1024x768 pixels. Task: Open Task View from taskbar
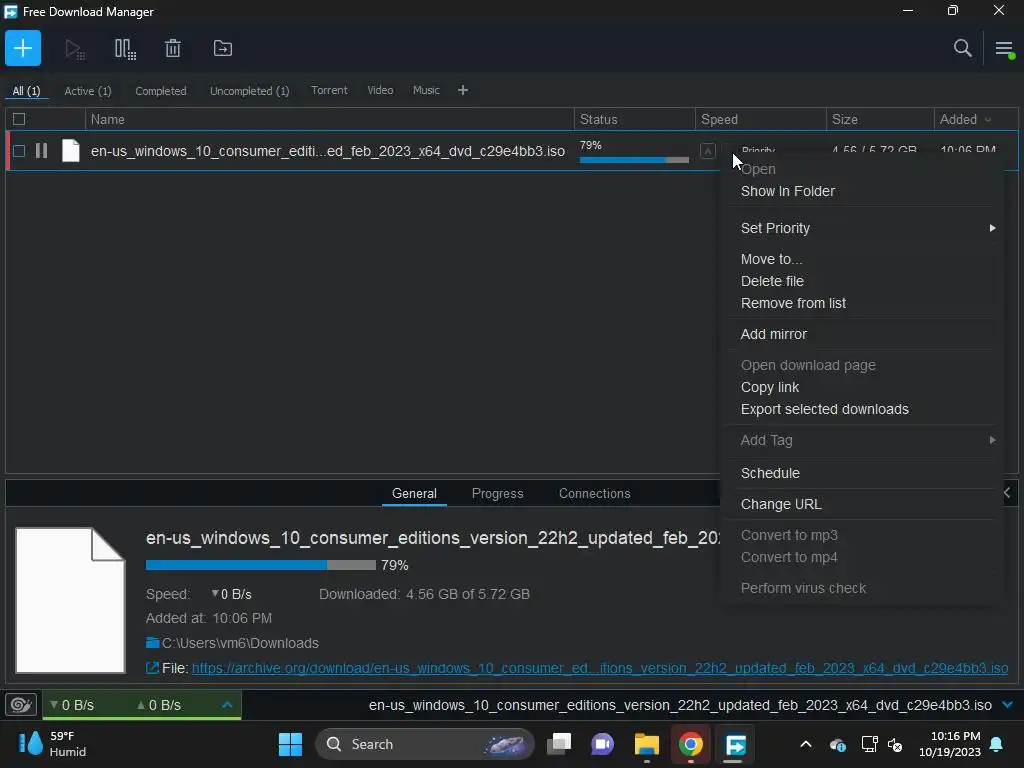tap(559, 744)
